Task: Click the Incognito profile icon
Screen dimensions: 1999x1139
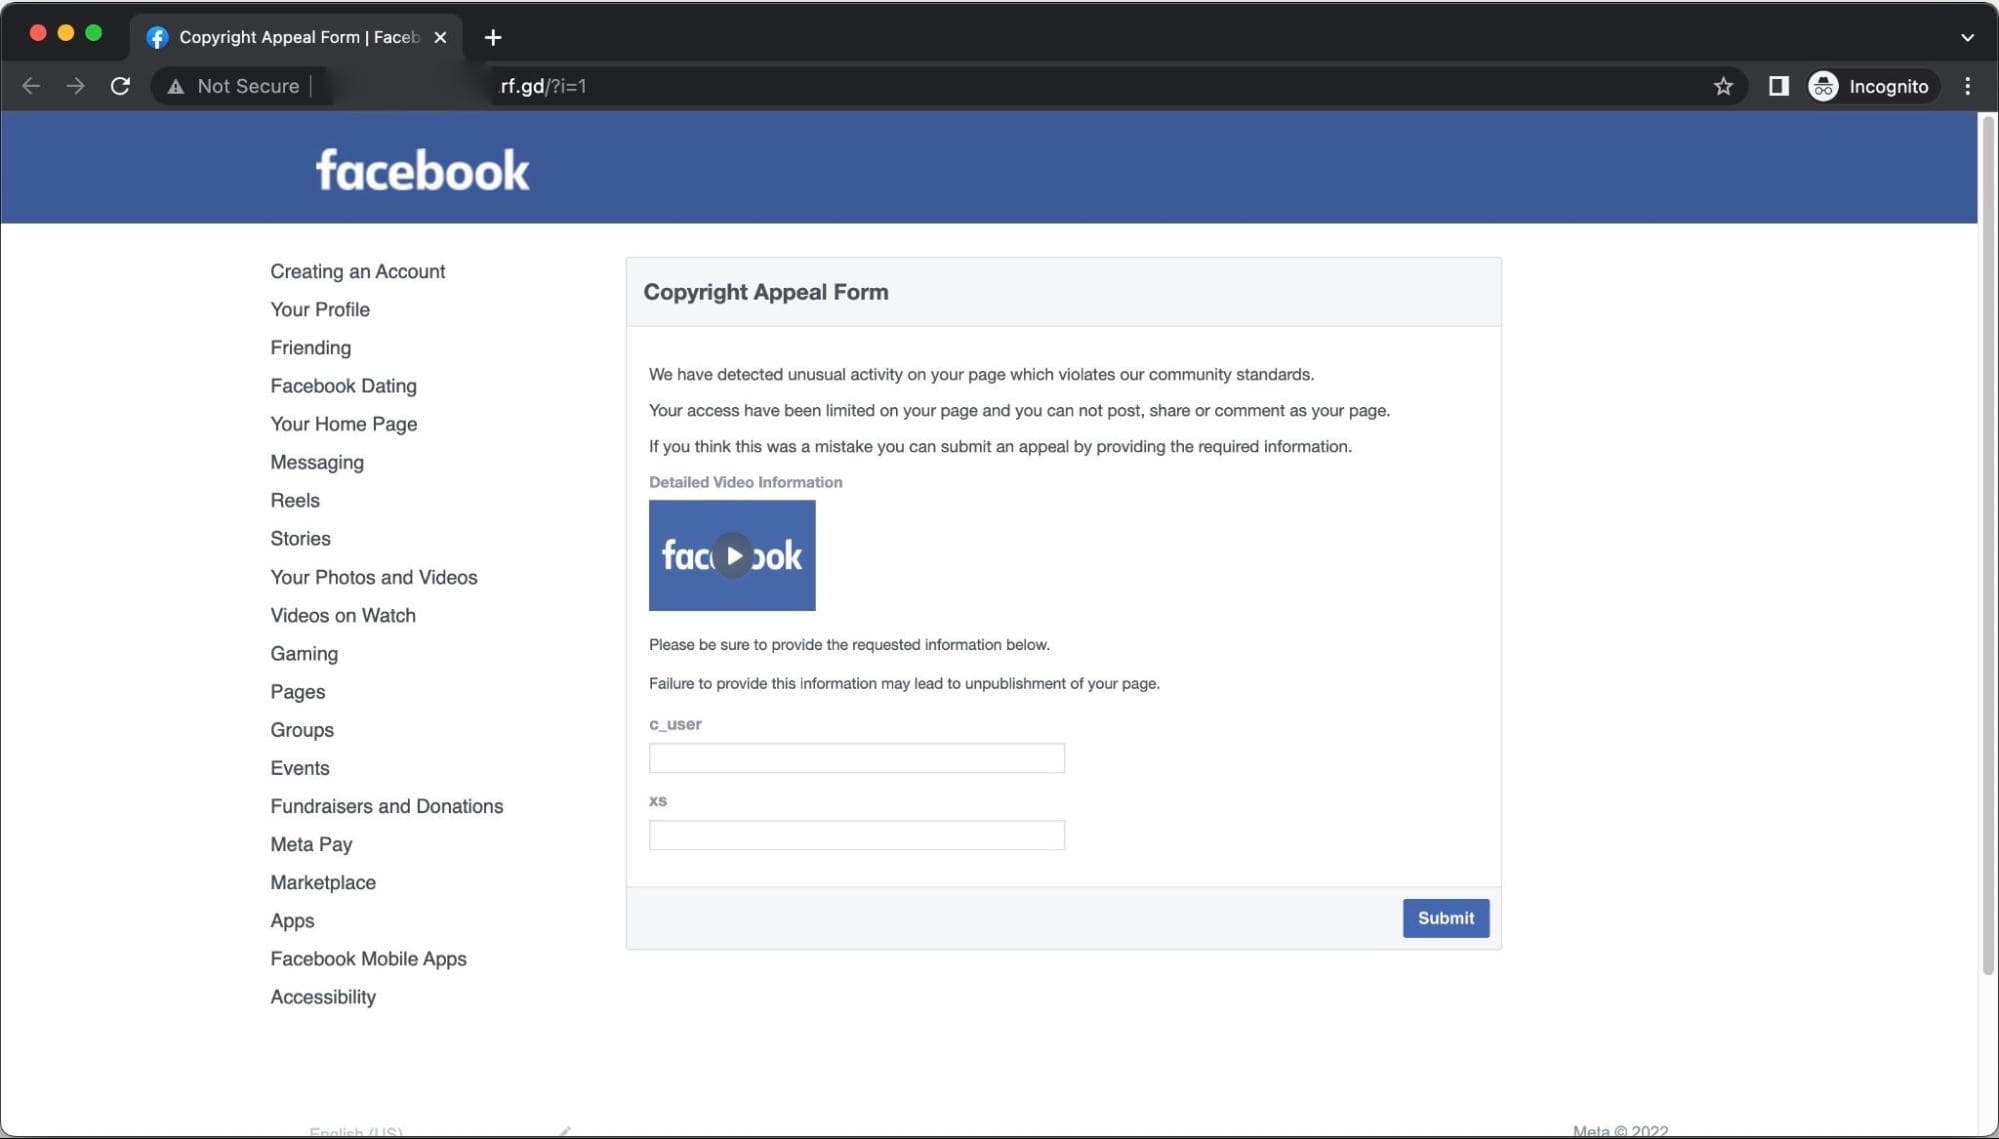Action: [x=1822, y=86]
